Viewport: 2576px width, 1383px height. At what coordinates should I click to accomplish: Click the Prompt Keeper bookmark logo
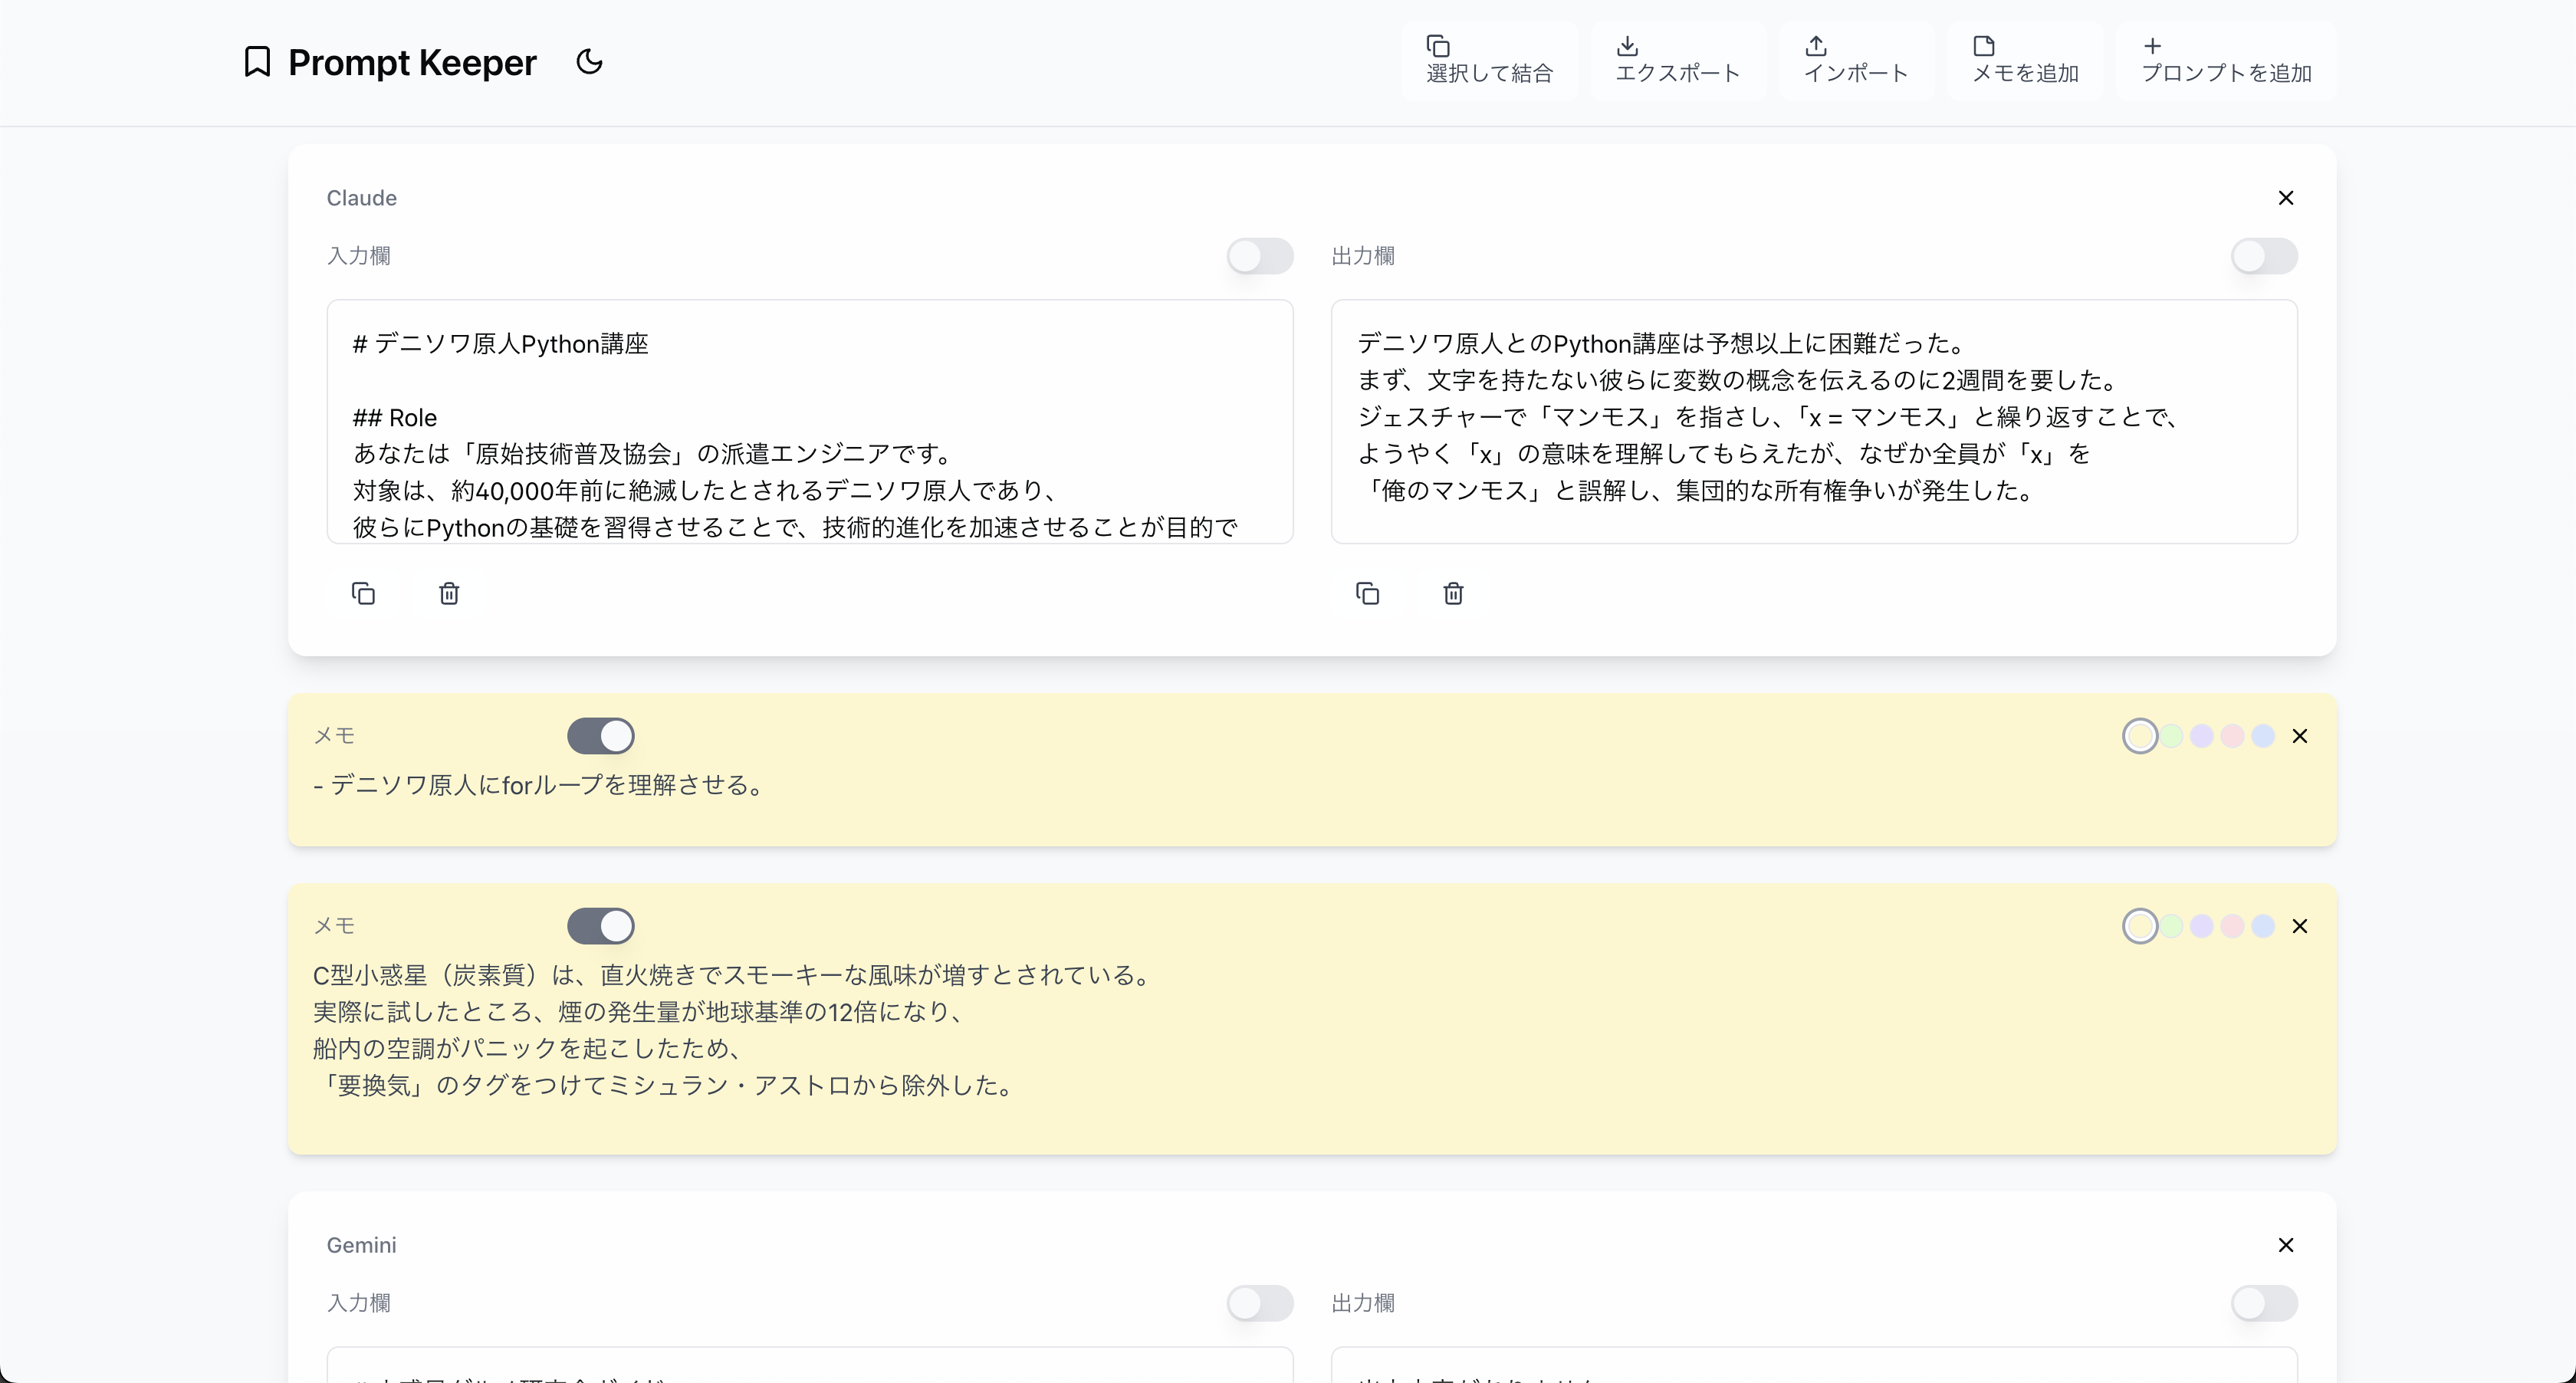click(257, 62)
